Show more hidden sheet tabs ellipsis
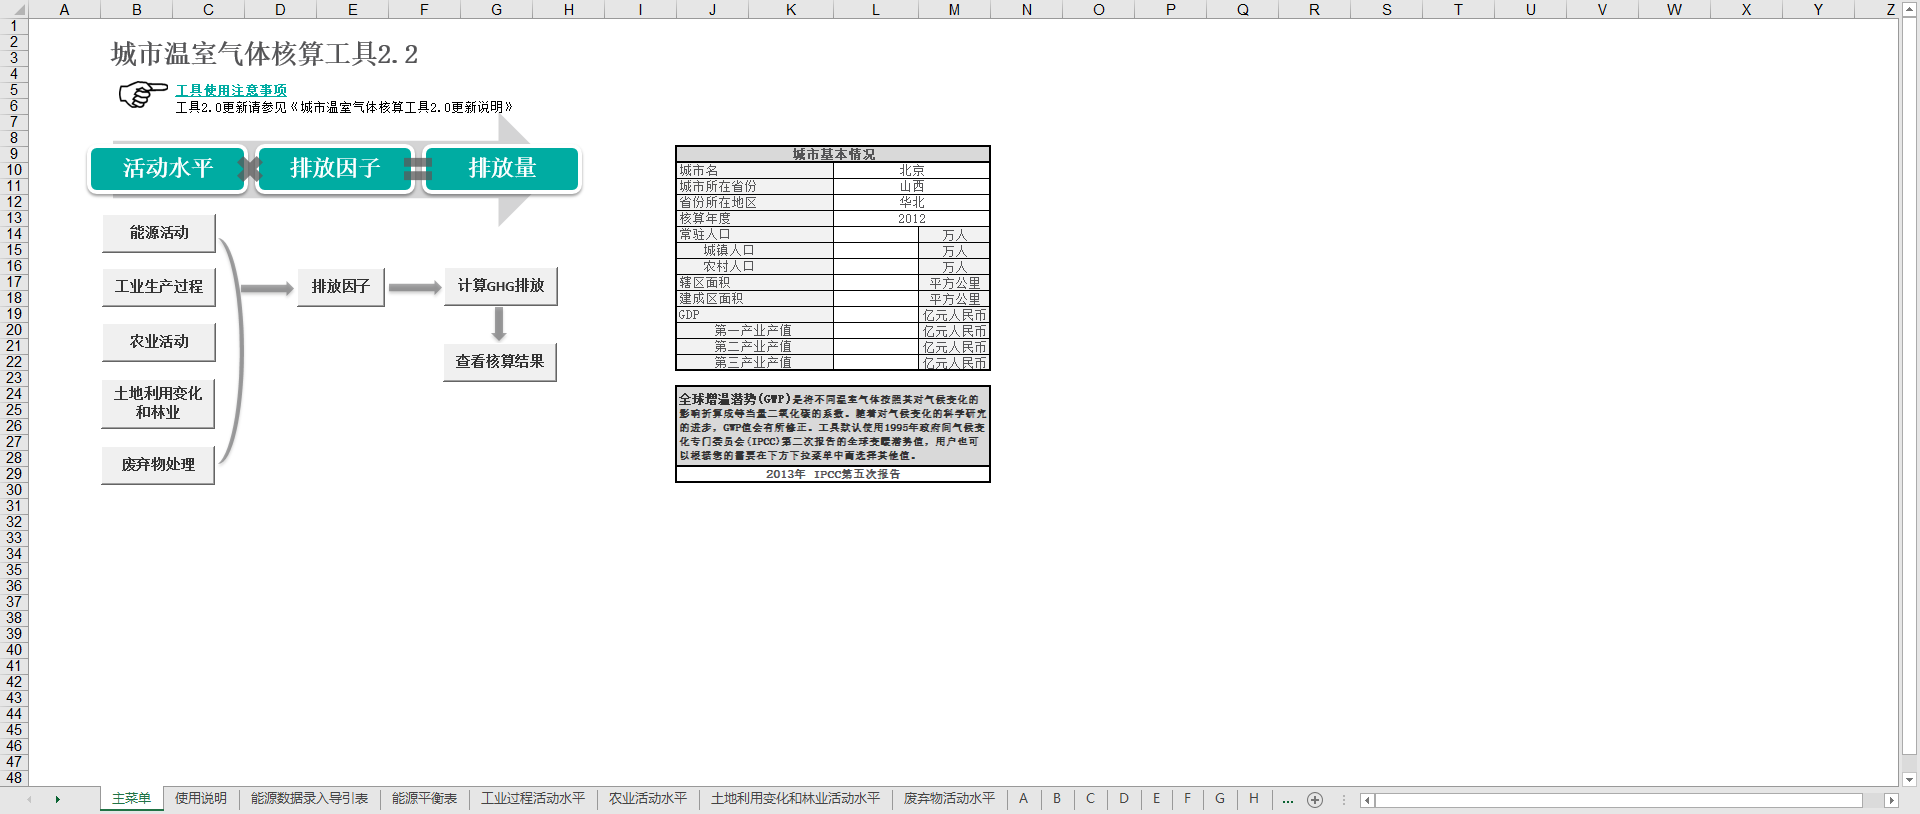The width and height of the screenshot is (1920, 814). [x=1288, y=800]
